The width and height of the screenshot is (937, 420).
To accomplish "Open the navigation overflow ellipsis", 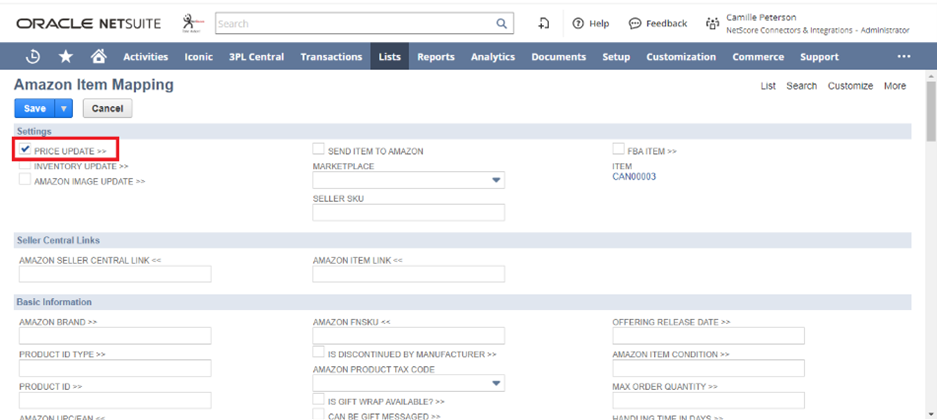I will [904, 57].
